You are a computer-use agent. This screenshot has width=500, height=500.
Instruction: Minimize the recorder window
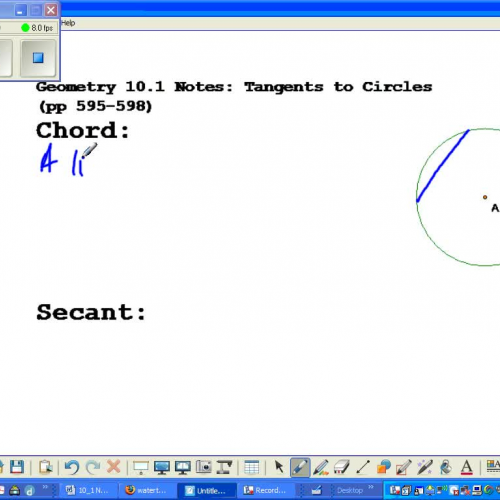pyautogui.click(x=20, y=10)
